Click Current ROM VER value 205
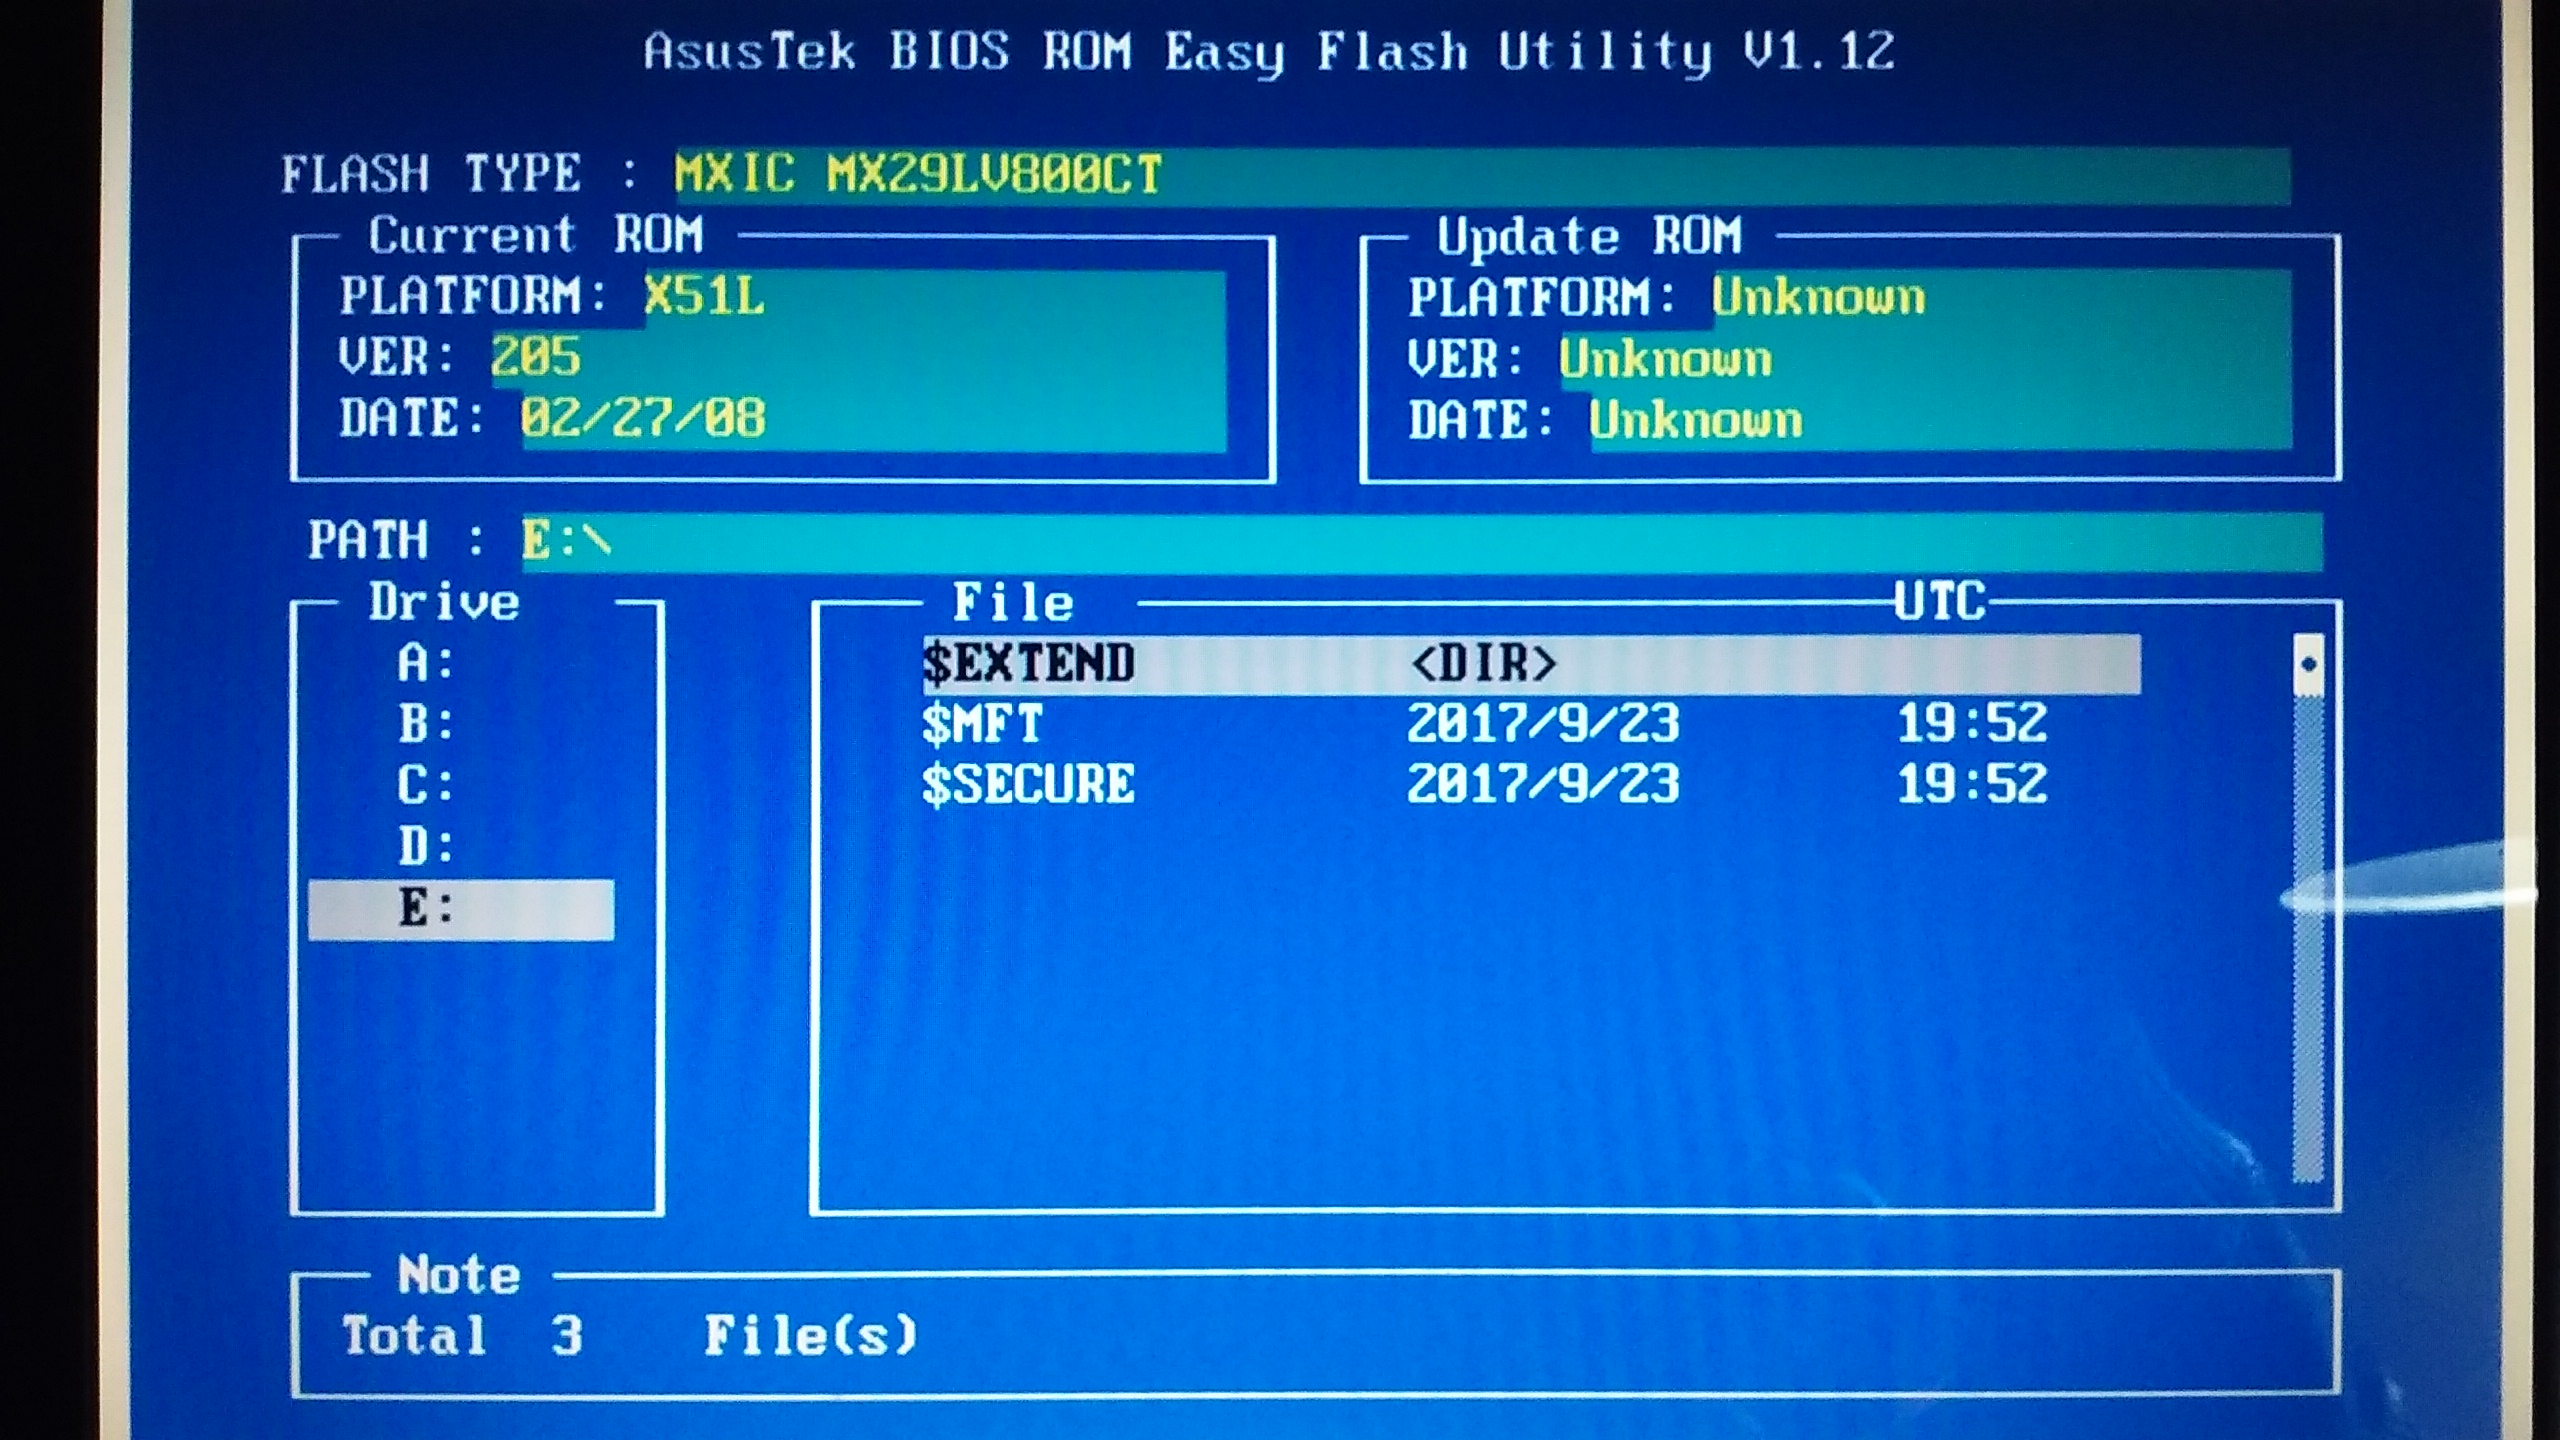 pos(536,357)
